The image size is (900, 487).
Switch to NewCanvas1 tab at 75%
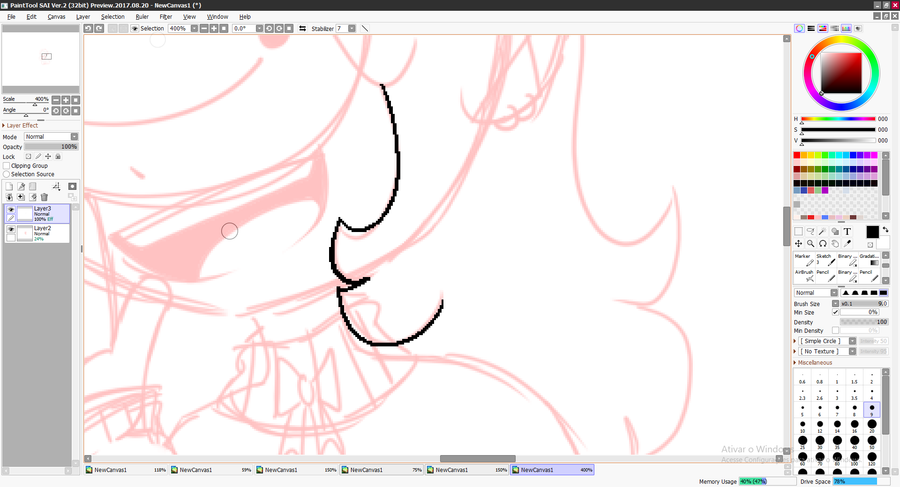(382, 470)
